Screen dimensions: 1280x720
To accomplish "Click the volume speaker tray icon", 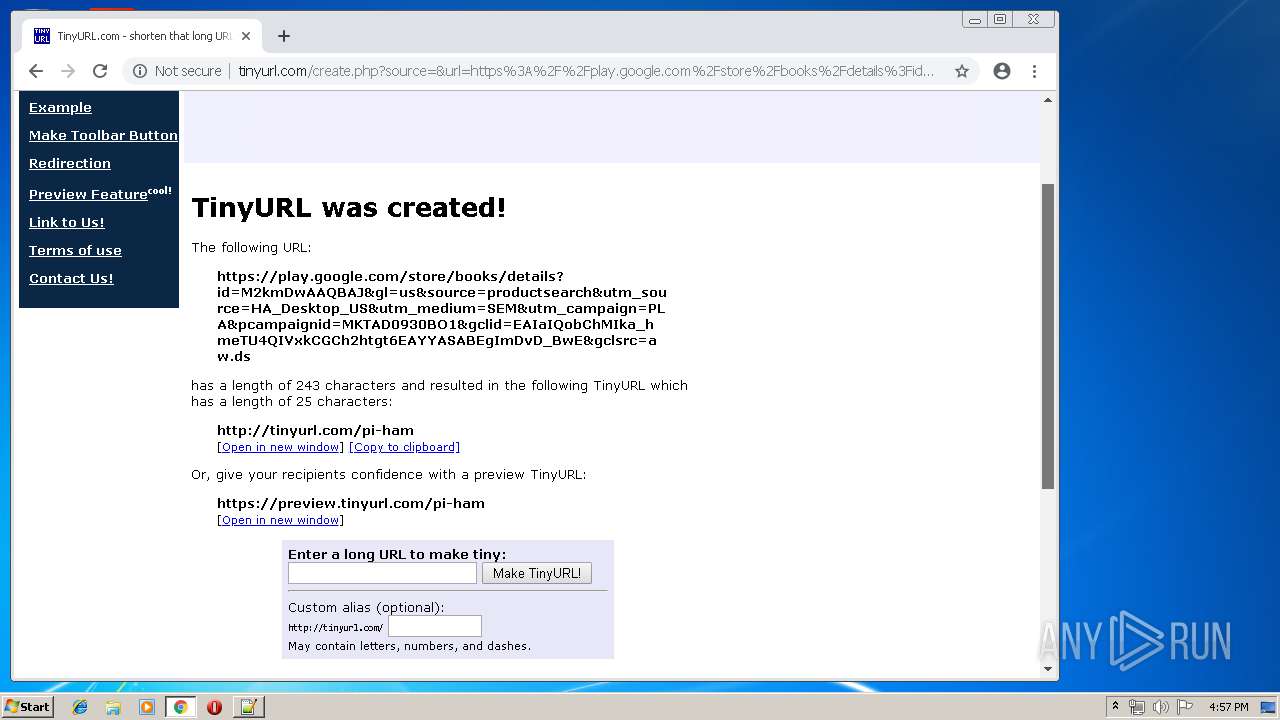I will [x=1160, y=707].
